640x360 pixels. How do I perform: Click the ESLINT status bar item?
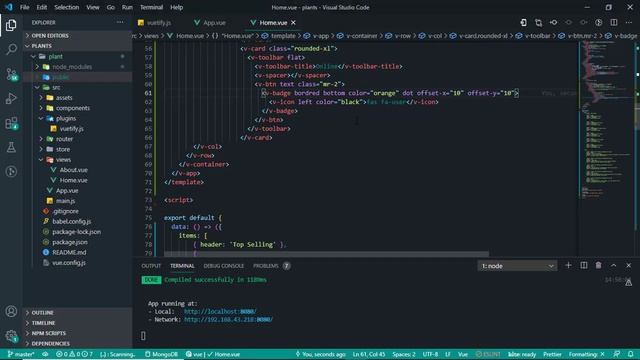tap(488, 354)
